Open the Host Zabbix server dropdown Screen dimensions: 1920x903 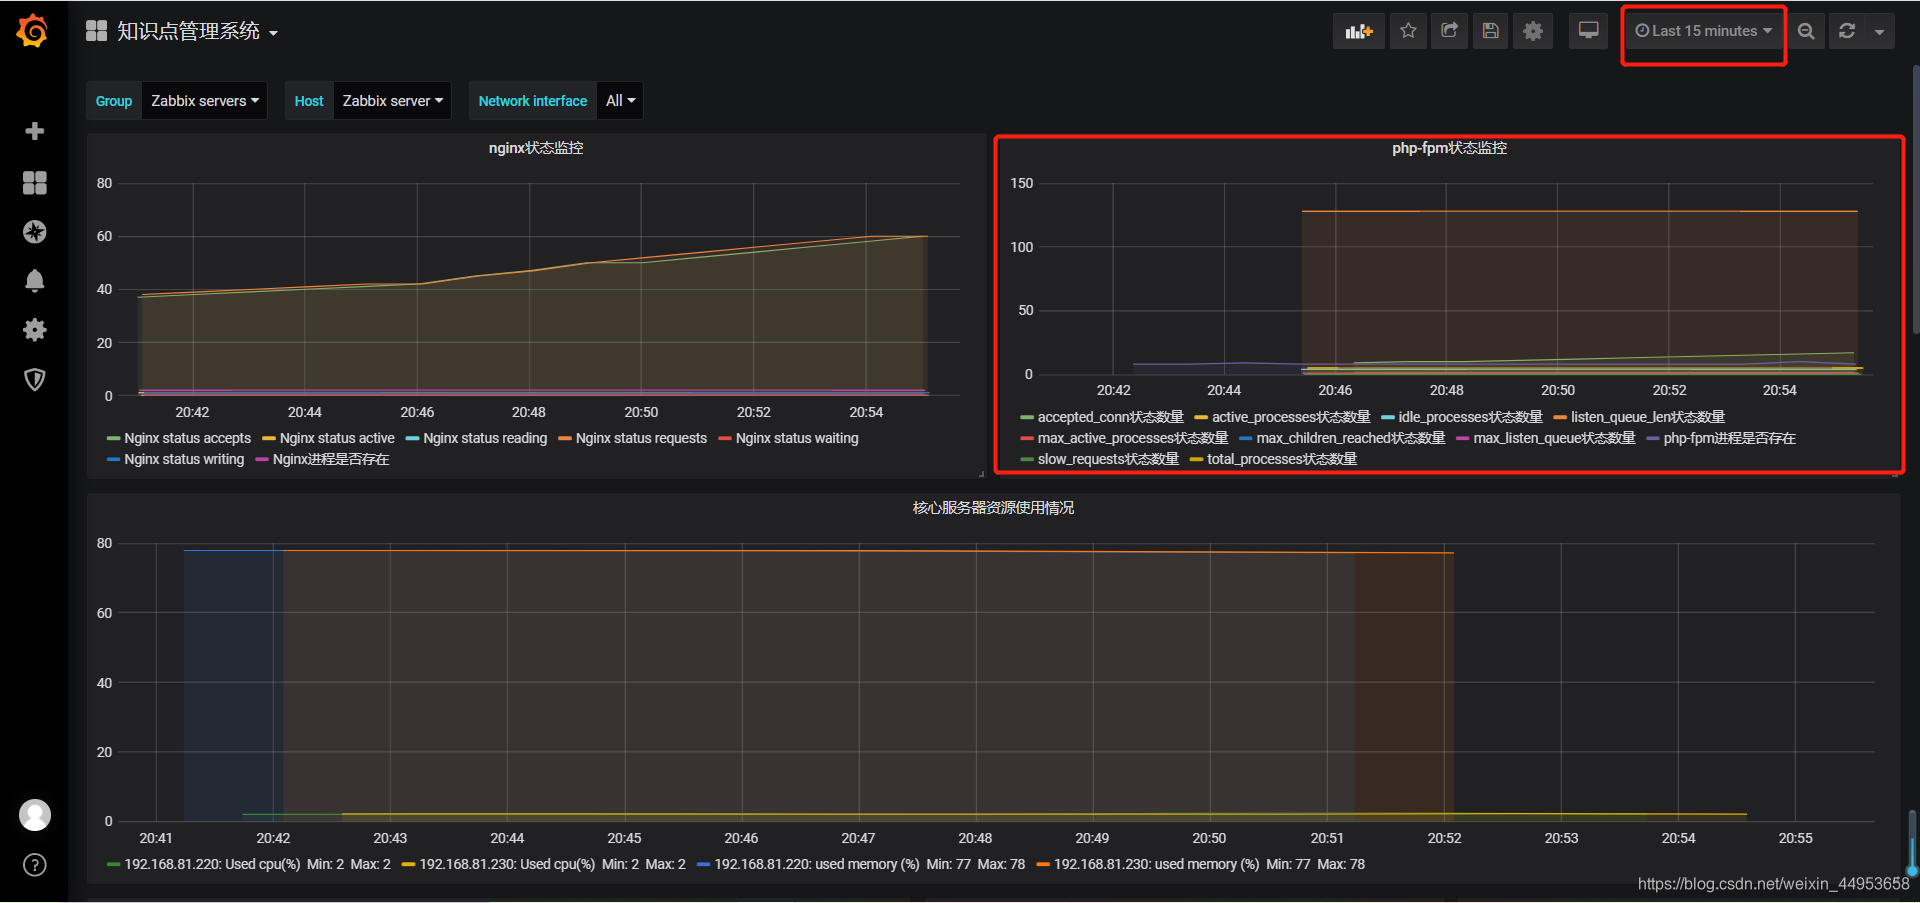[x=392, y=101]
